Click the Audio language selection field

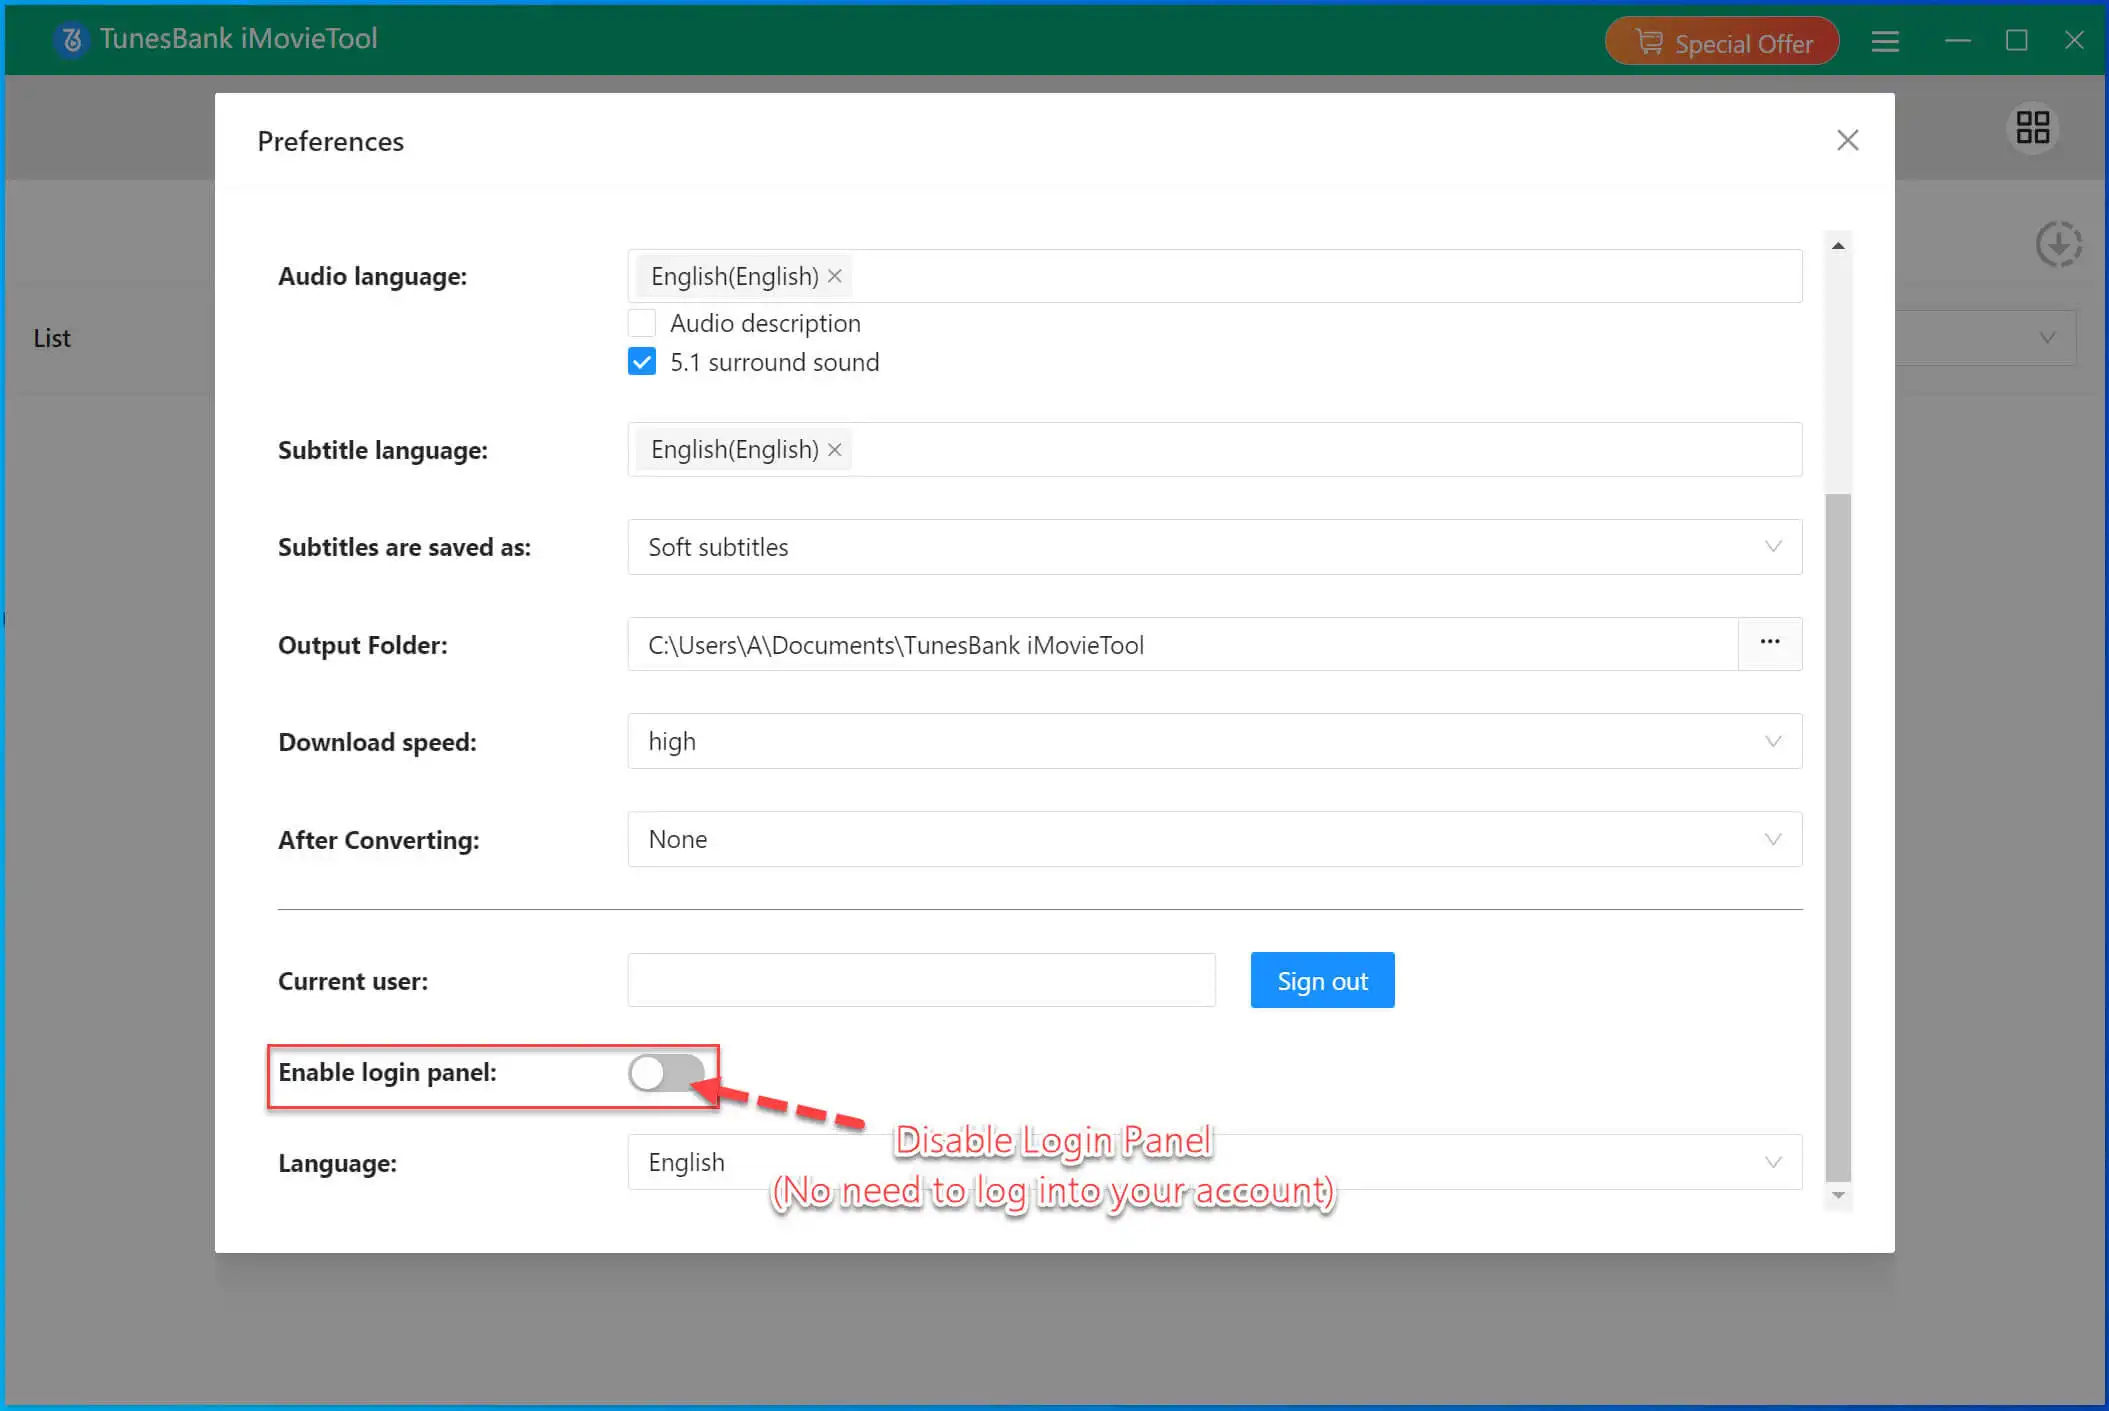(1215, 276)
